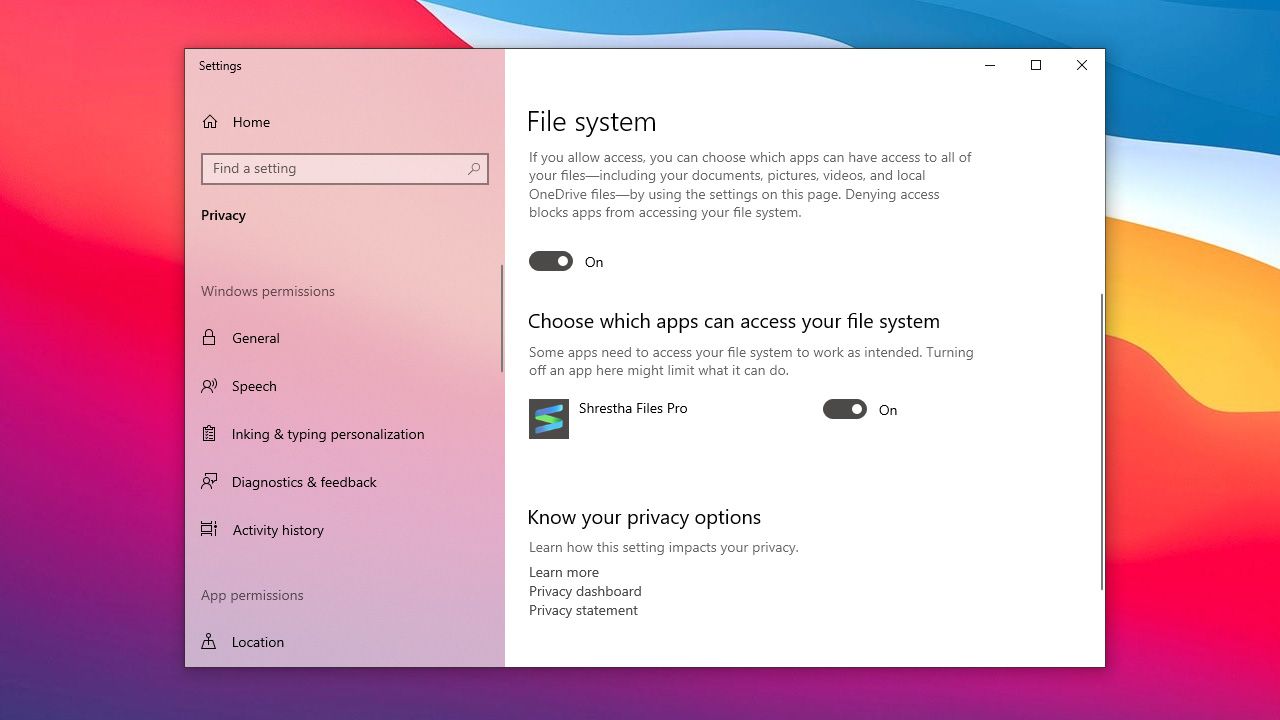Open the Privacy statement

582,610
